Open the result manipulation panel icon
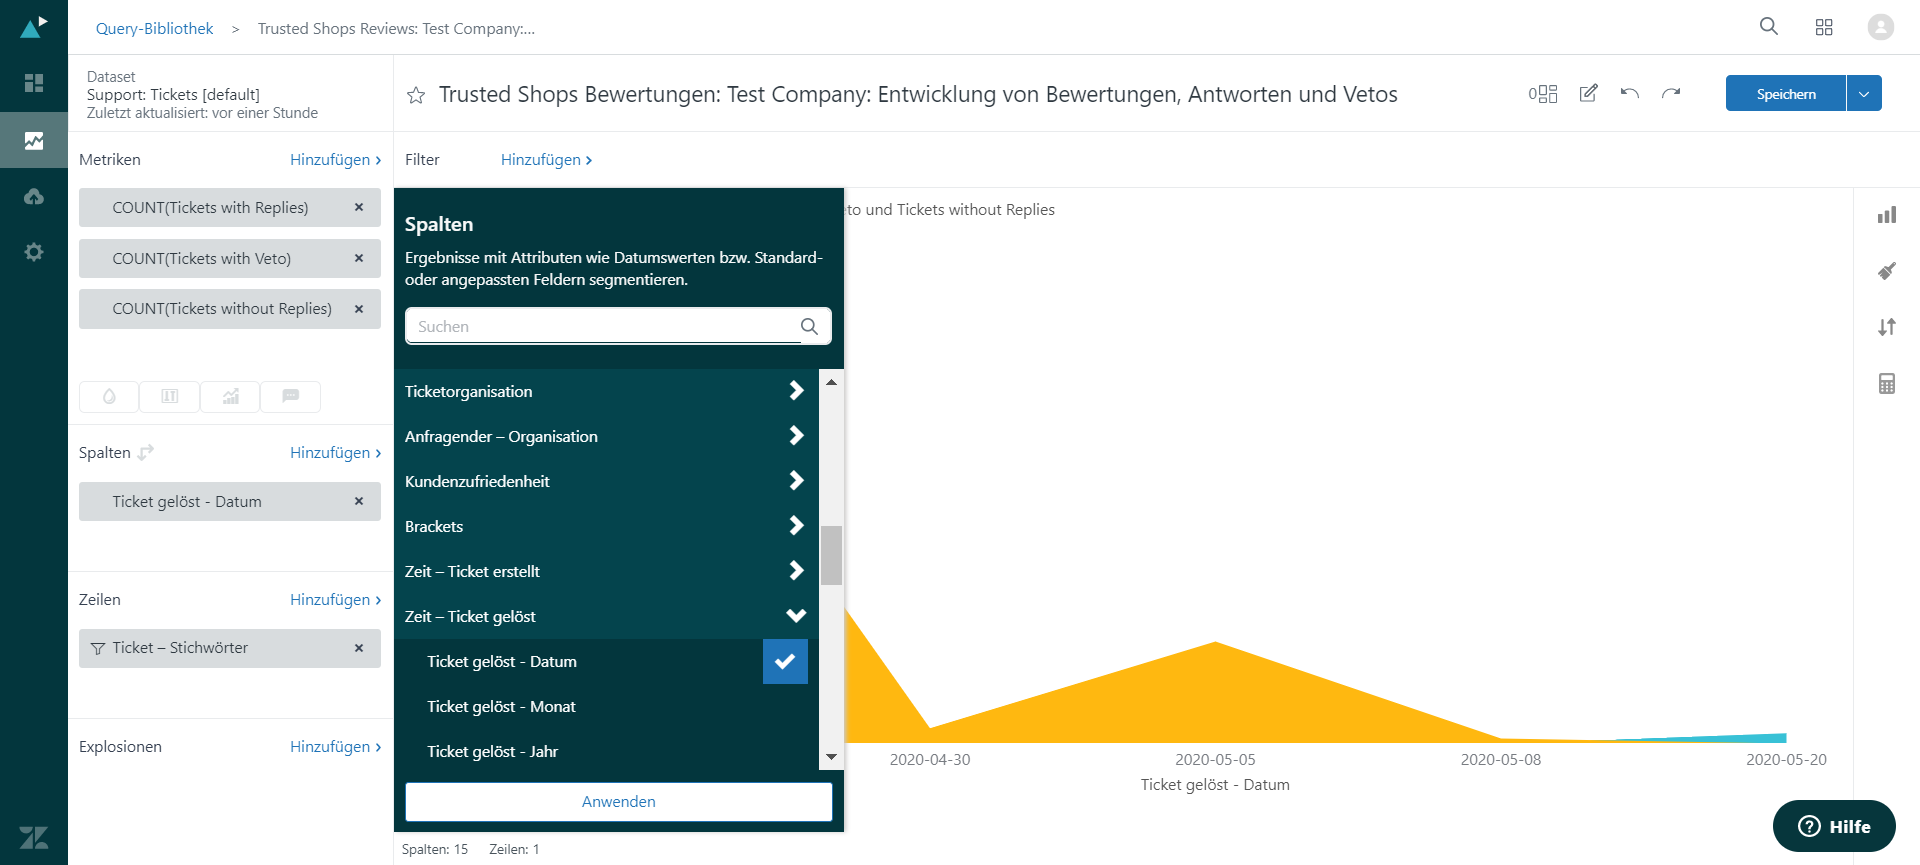The height and width of the screenshot is (865, 1920). 1543,94
